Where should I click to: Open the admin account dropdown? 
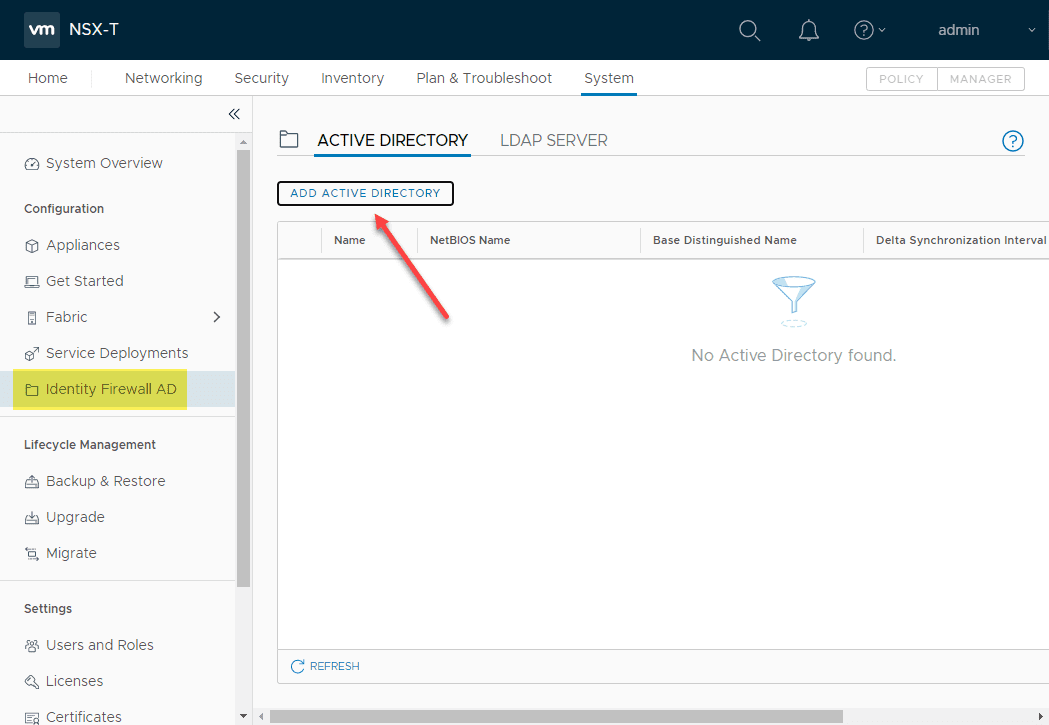pyautogui.click(x=958, y=30)
